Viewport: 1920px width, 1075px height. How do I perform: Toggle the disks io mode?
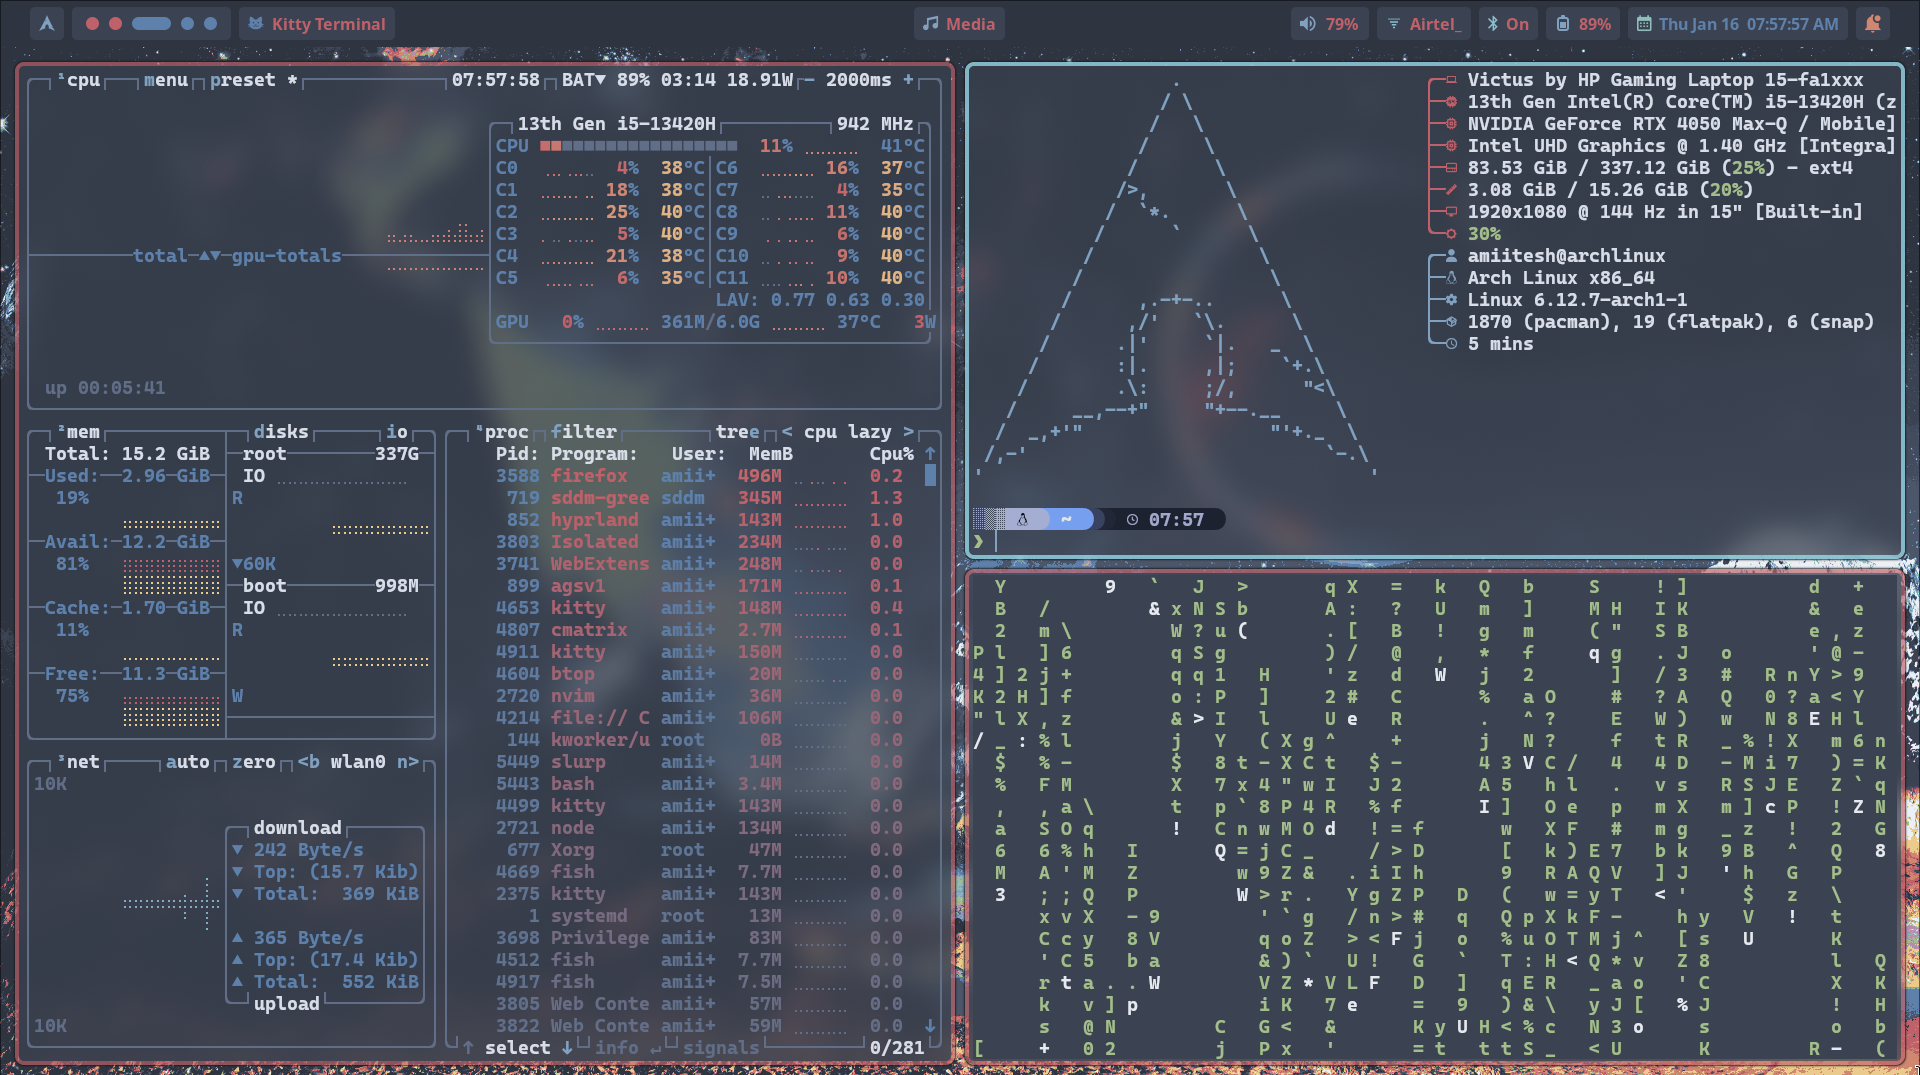point(396,432)
